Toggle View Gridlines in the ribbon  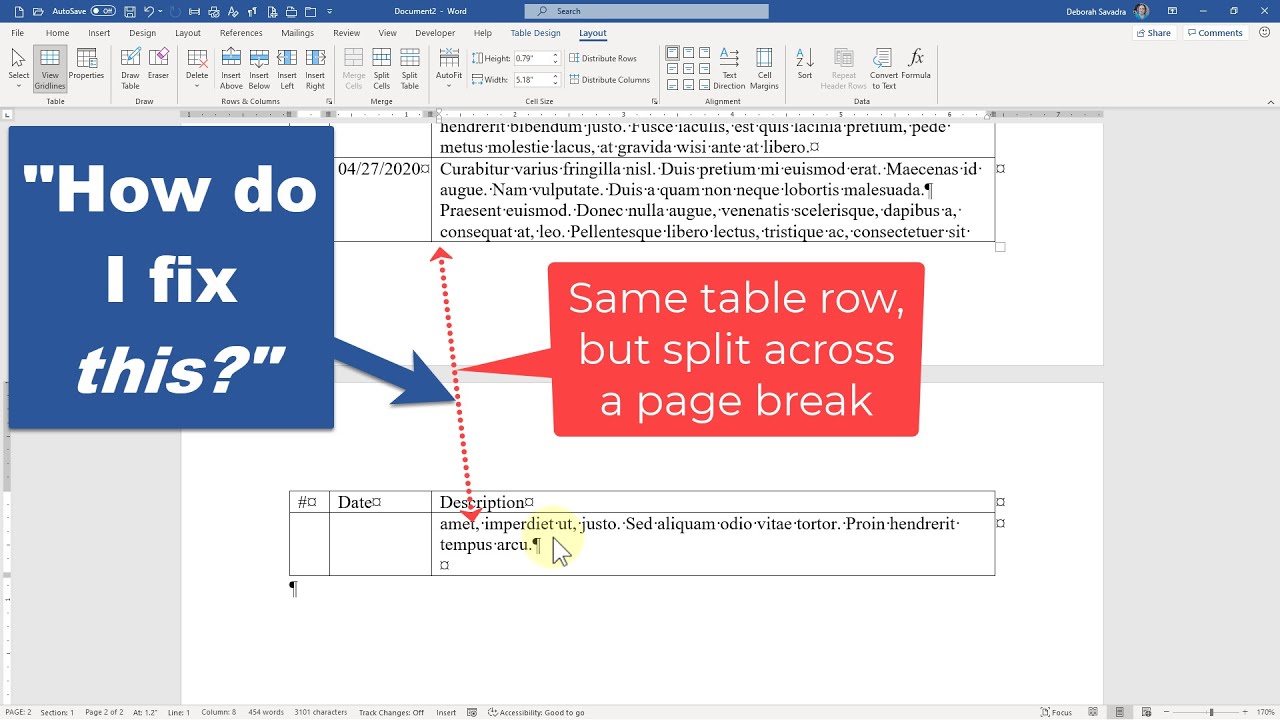coord(49,69)
